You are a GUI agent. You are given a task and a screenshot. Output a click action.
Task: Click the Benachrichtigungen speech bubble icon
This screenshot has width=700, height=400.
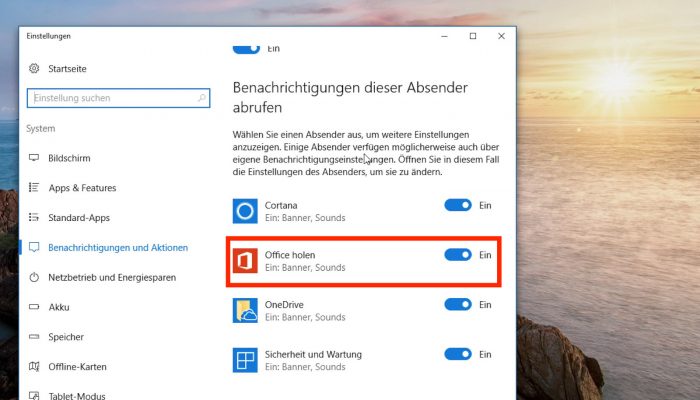tap(34, 247)
